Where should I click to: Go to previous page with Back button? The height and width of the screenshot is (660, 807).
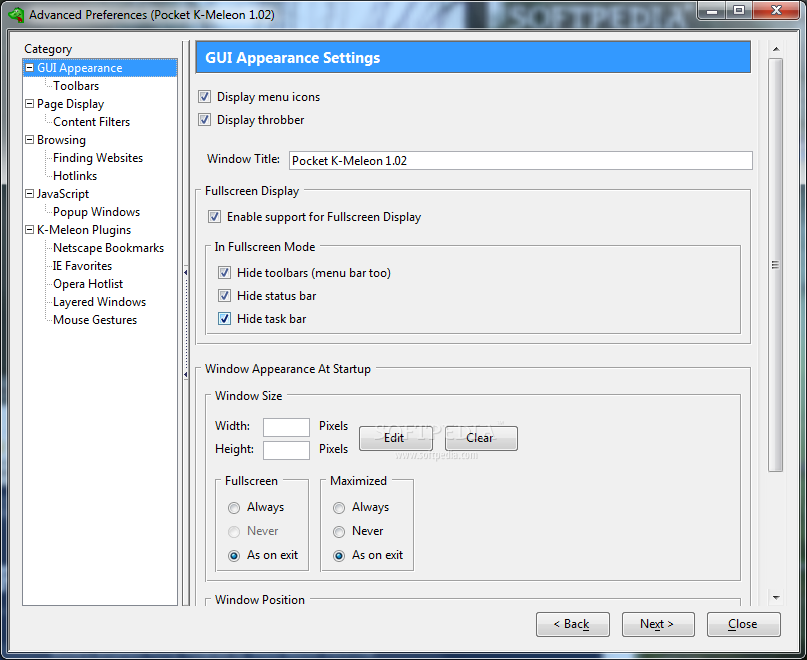coord(573,624)
